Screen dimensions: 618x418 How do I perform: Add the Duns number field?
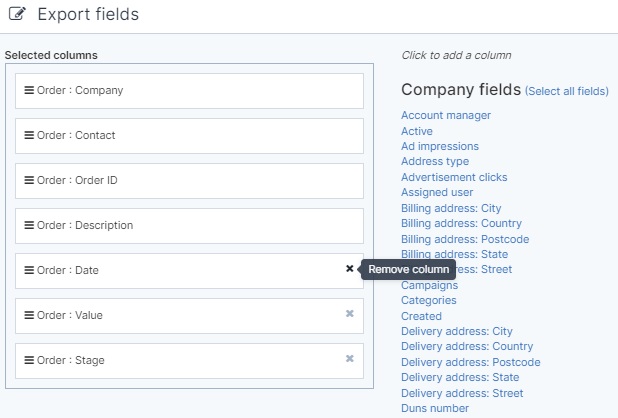click(x=435, y=409)
